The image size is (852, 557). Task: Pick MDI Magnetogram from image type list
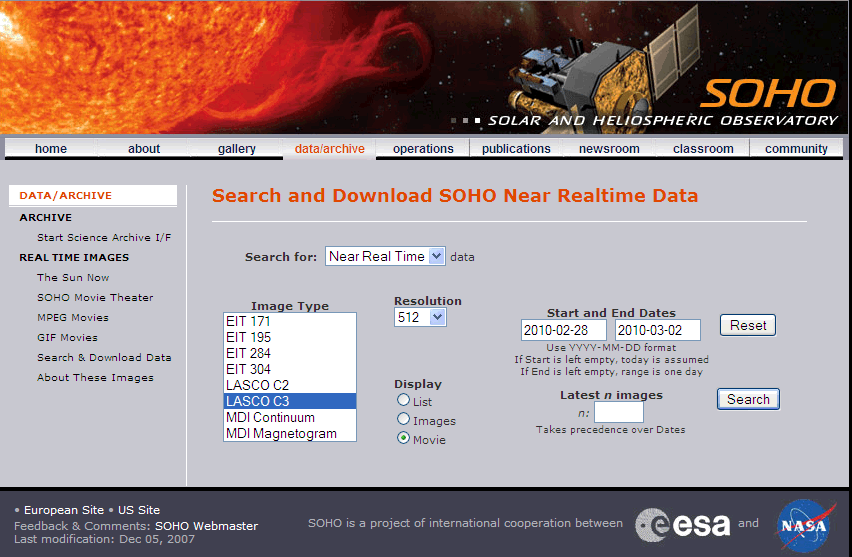(289, 433)
